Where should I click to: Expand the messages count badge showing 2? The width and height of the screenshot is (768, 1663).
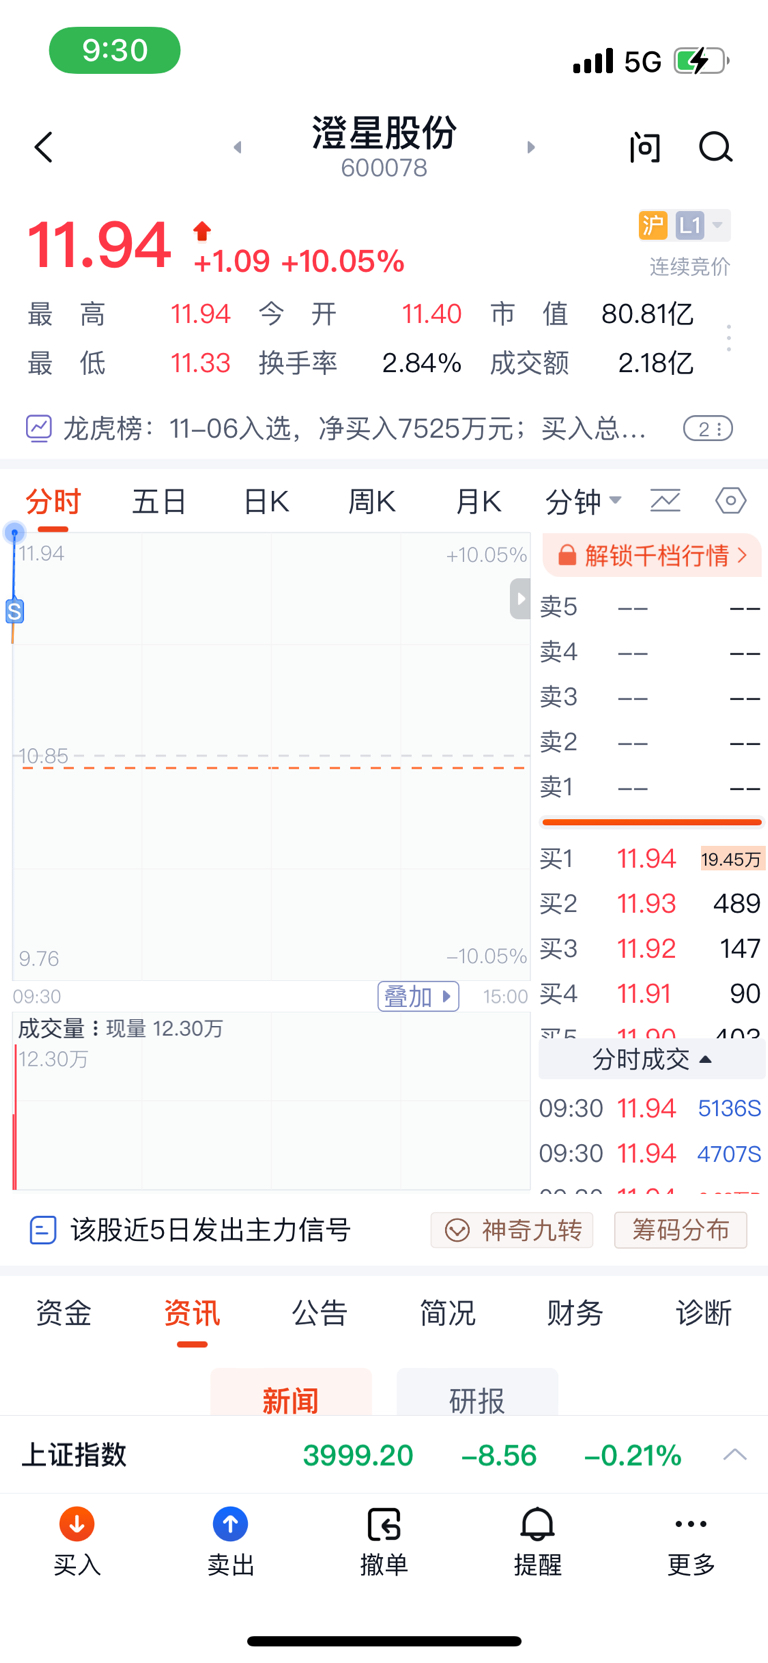[708, 429]
